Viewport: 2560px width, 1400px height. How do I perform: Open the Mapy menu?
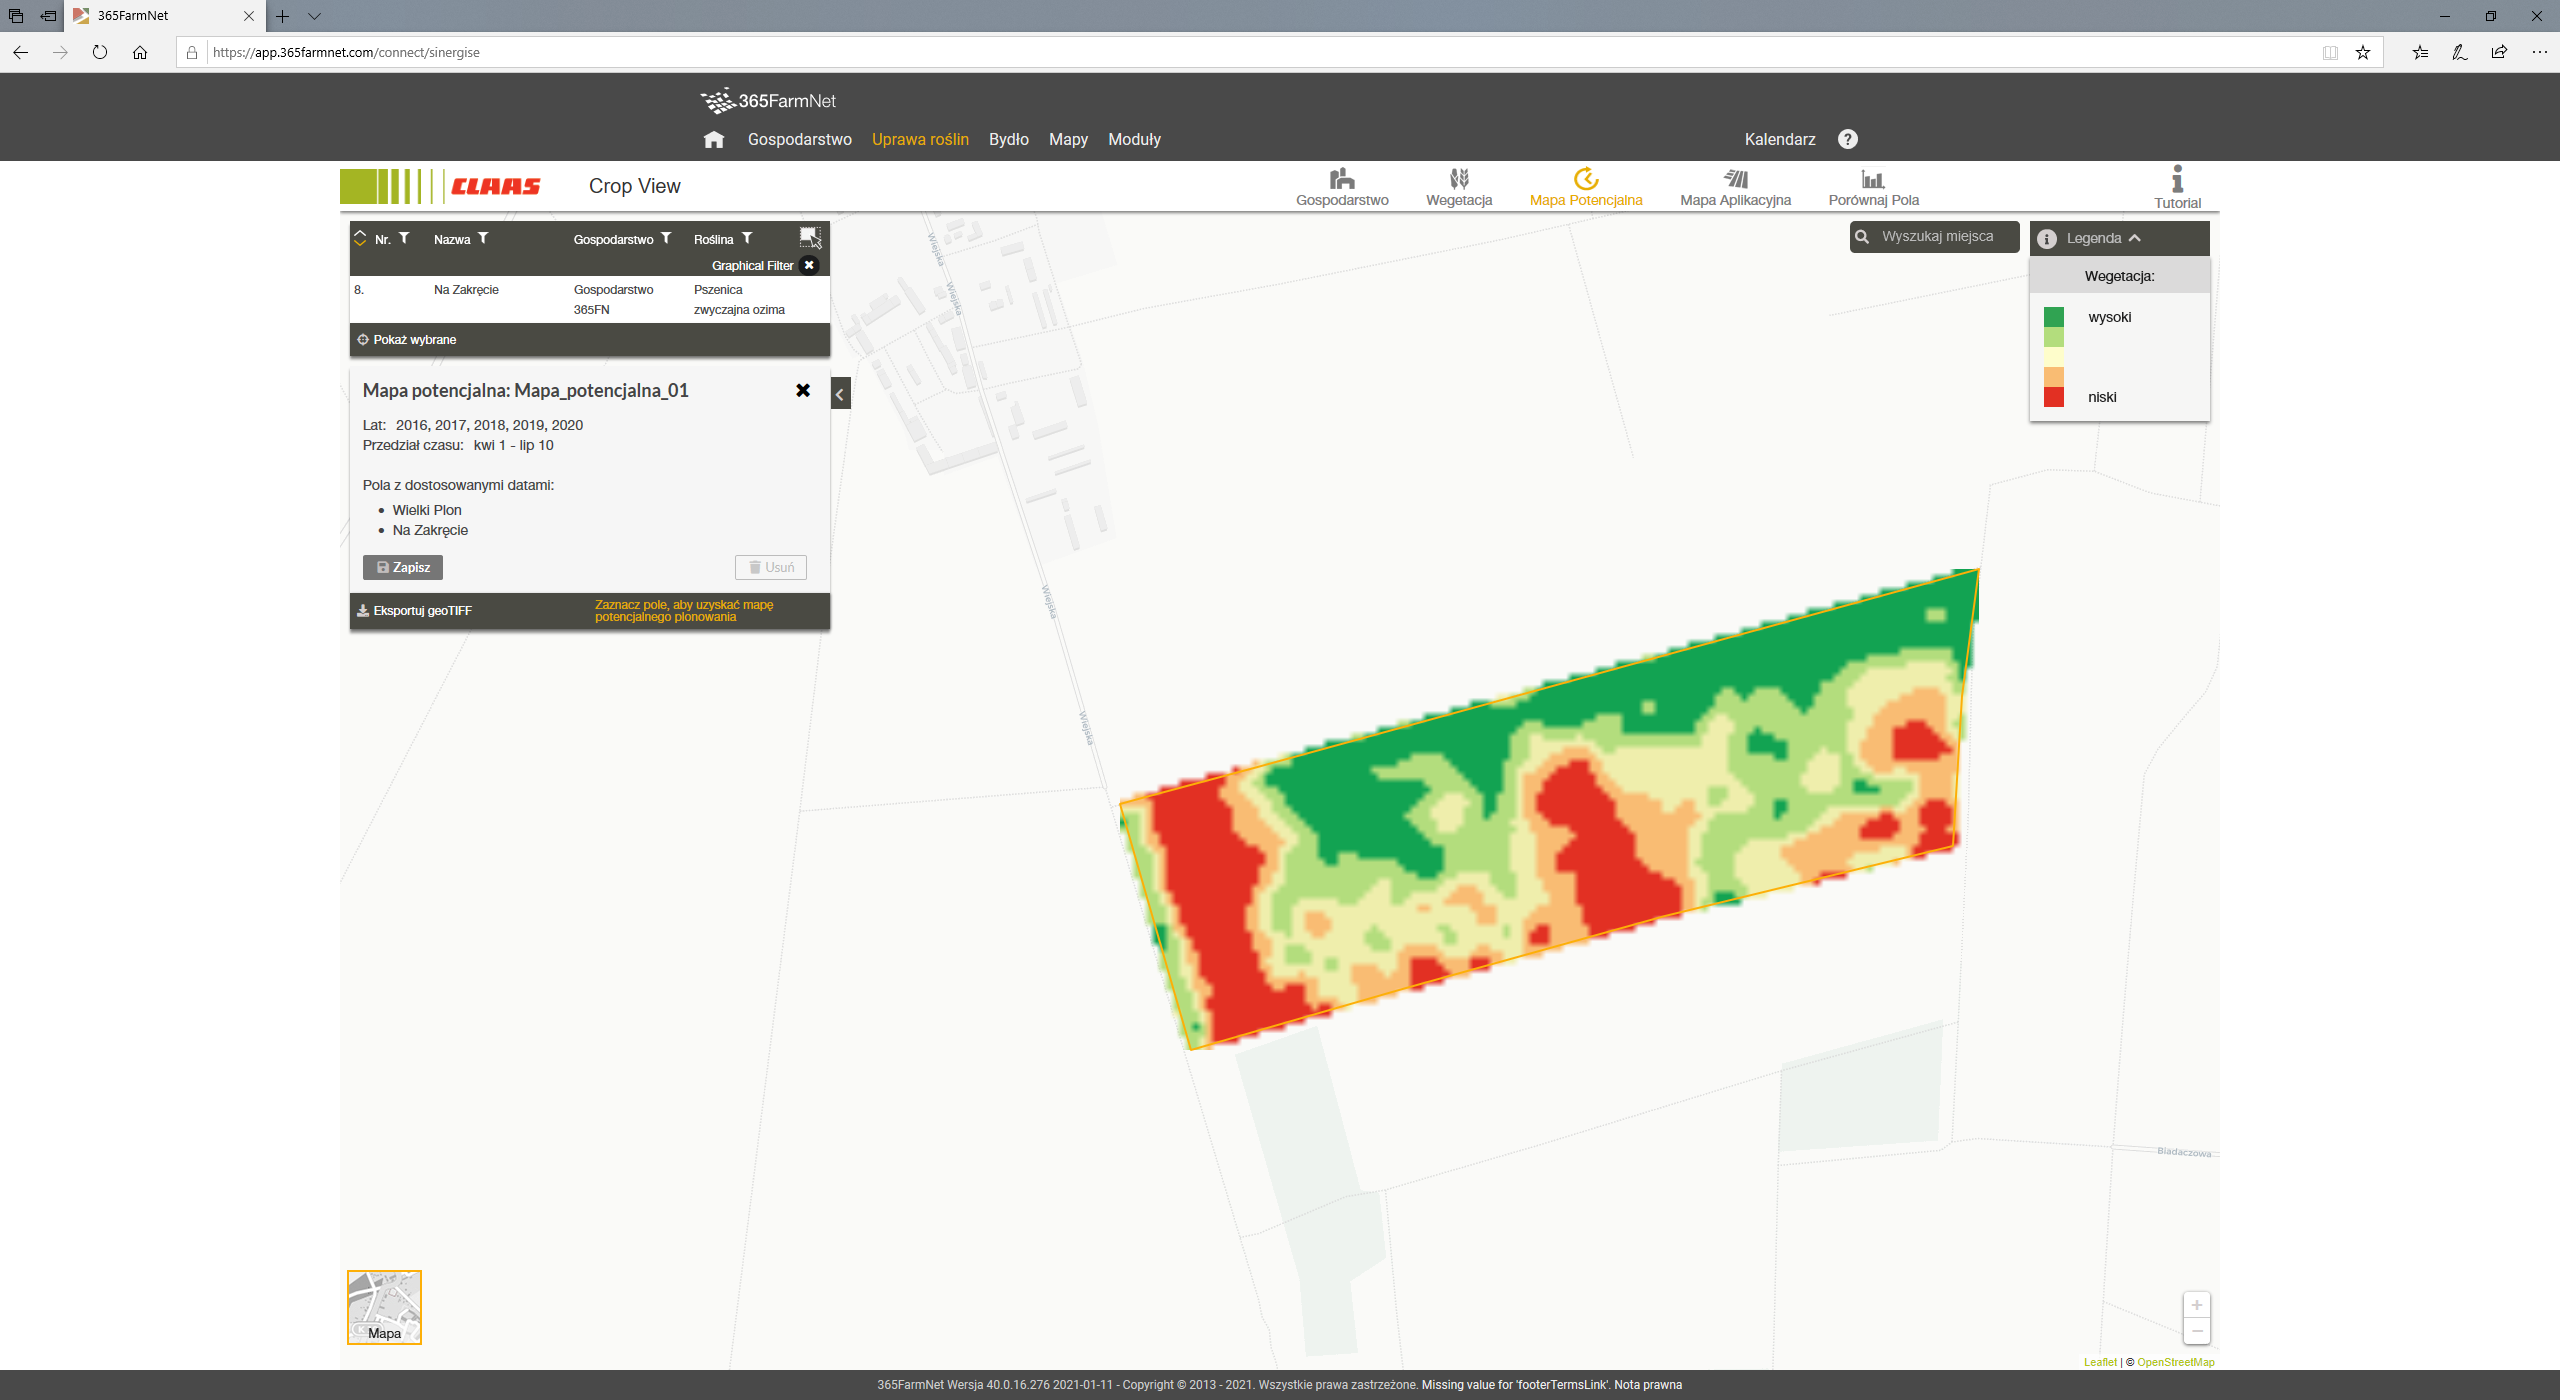1068,140
